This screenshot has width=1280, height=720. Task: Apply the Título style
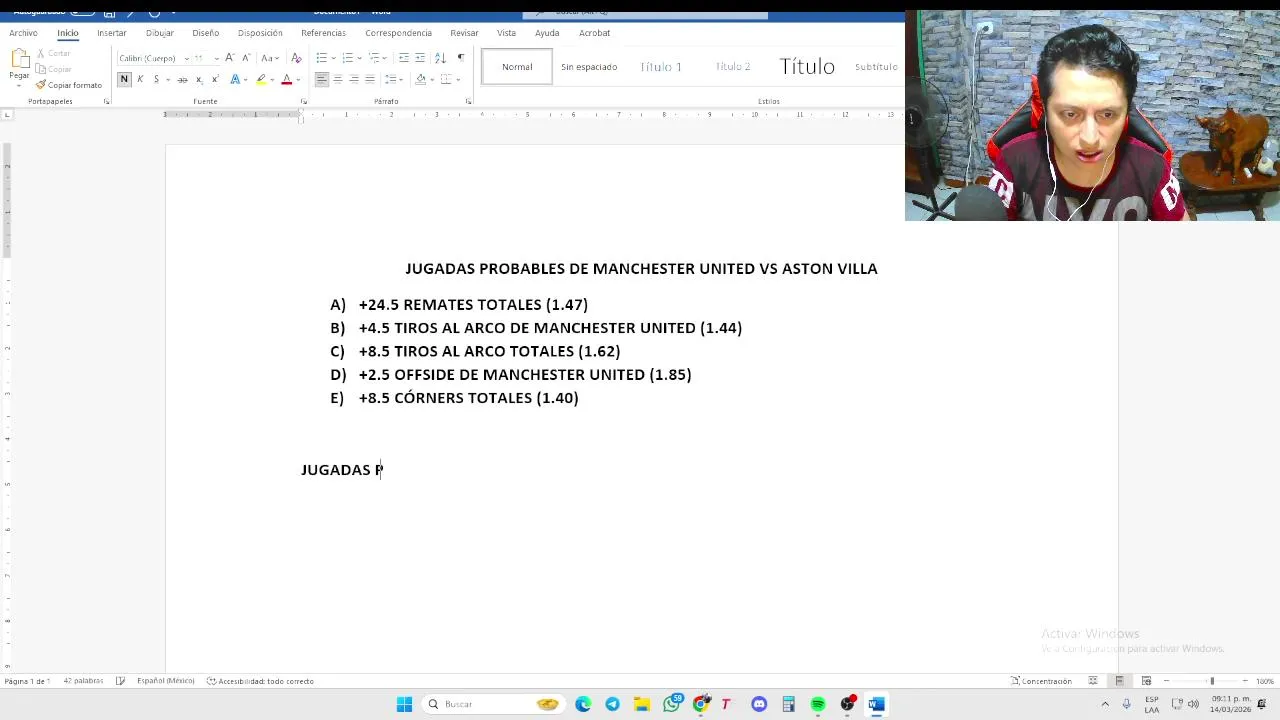click(807, 67)
